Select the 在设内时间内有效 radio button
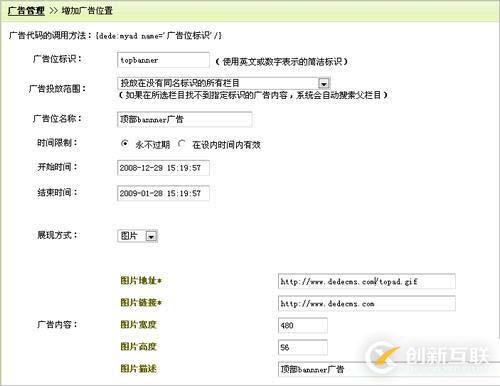 181,144
